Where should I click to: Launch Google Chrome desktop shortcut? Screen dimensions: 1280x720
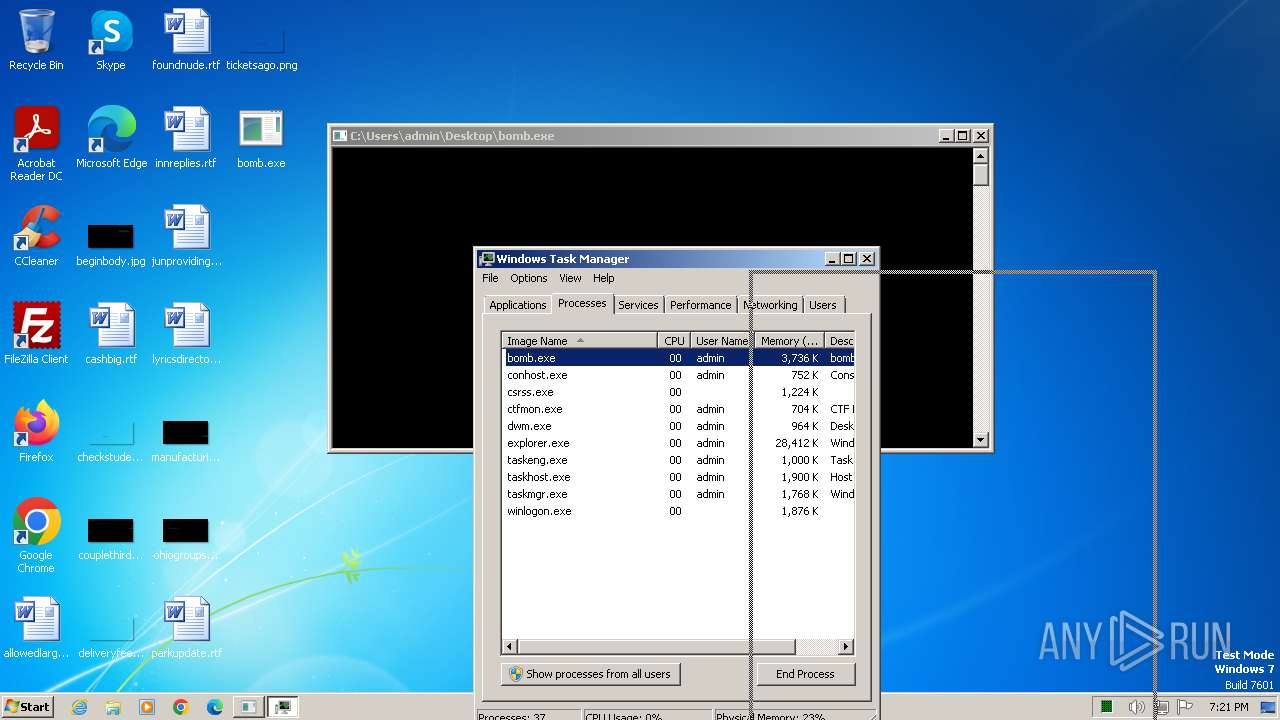pos(36,536)
